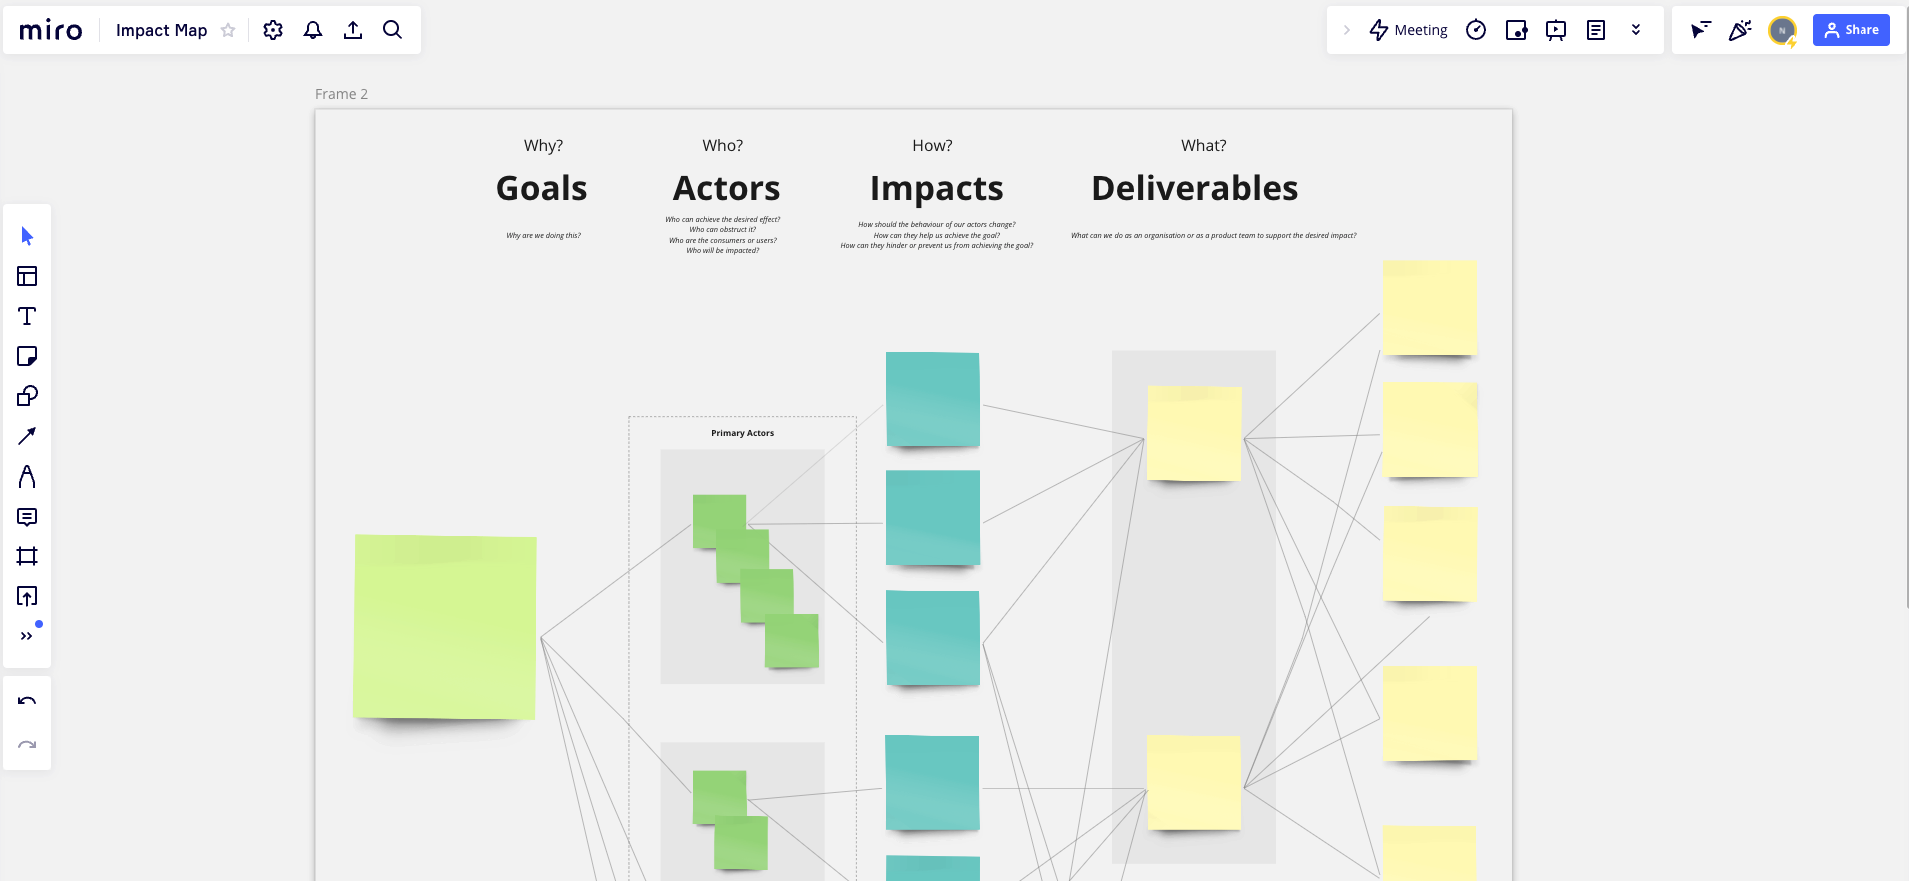1909x881 pixels.
Task: Select the Text tool
Action: coord(27,316)
